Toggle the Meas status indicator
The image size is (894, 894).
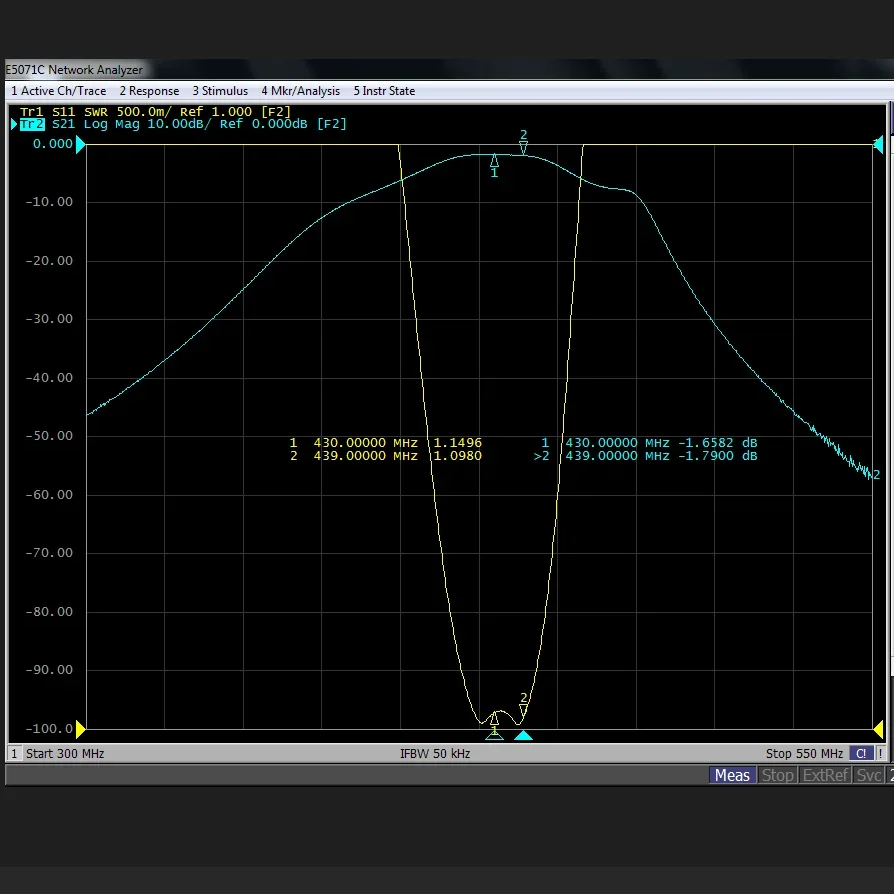(x=732, y=775)
